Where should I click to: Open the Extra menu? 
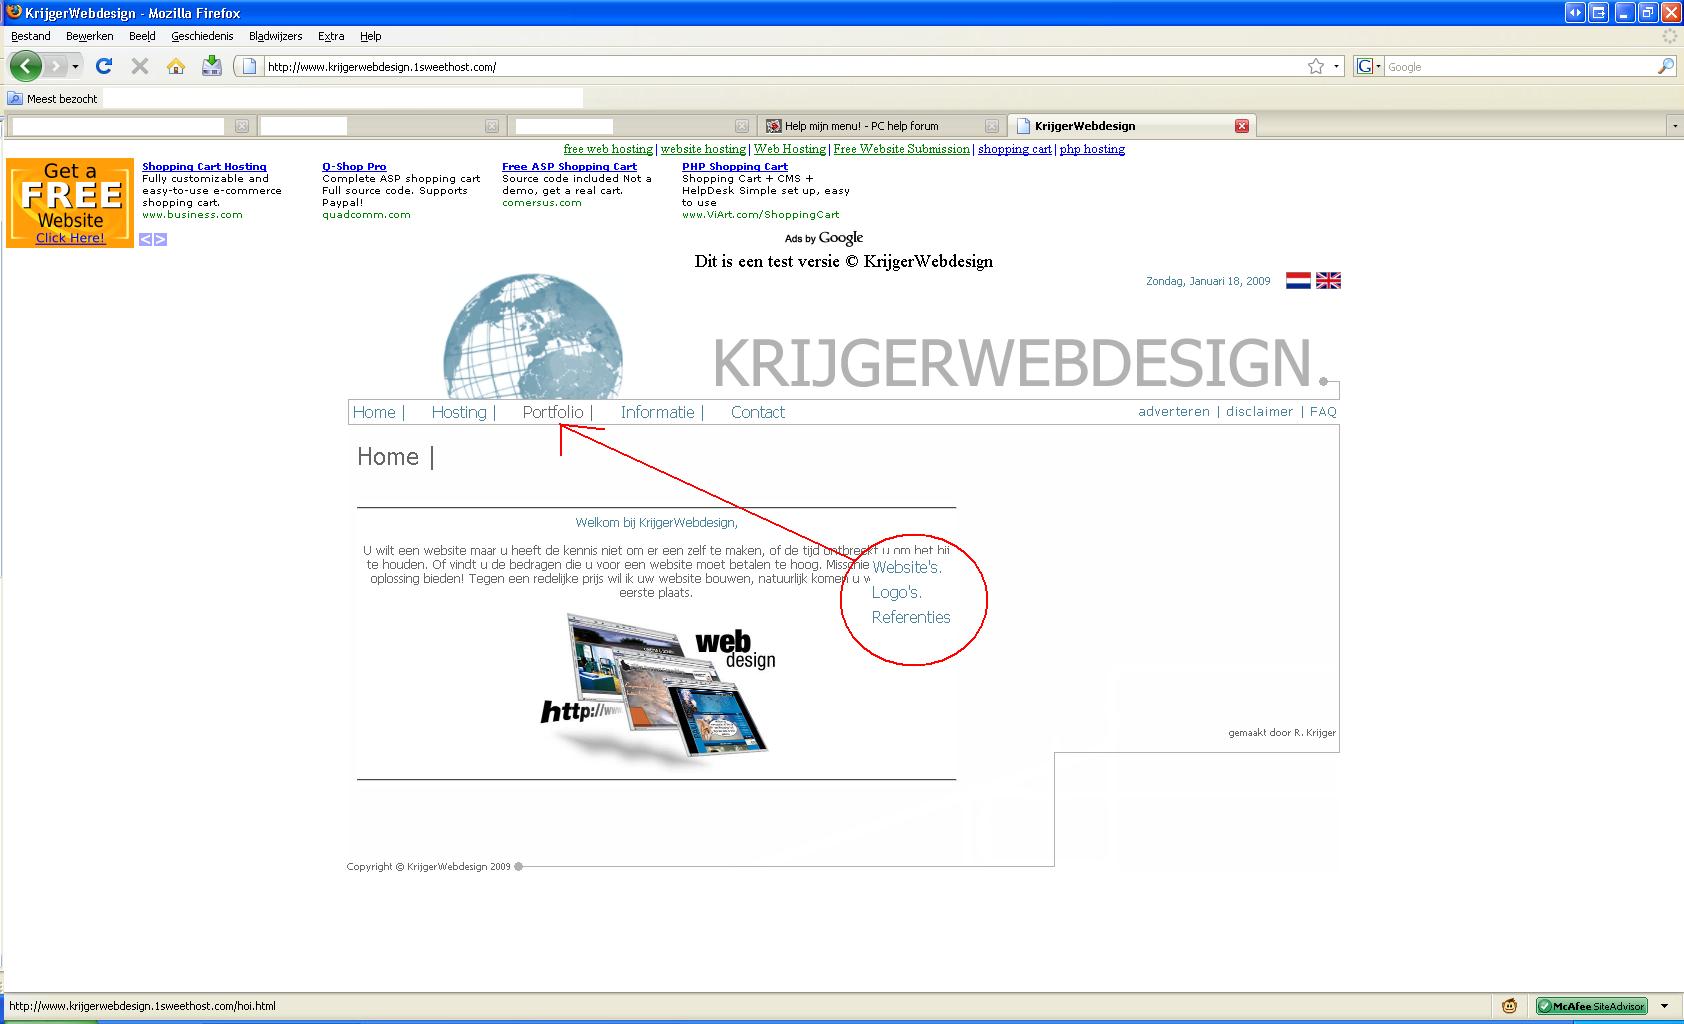(x=331, y=36)
